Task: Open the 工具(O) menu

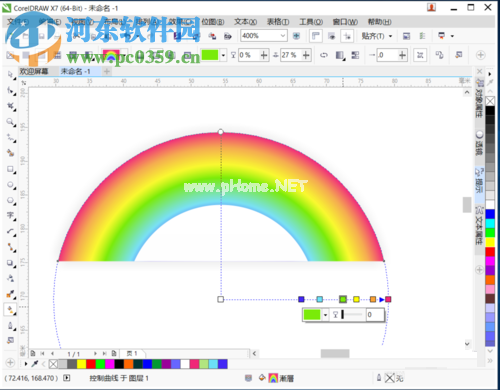Action: click(311, 22)
